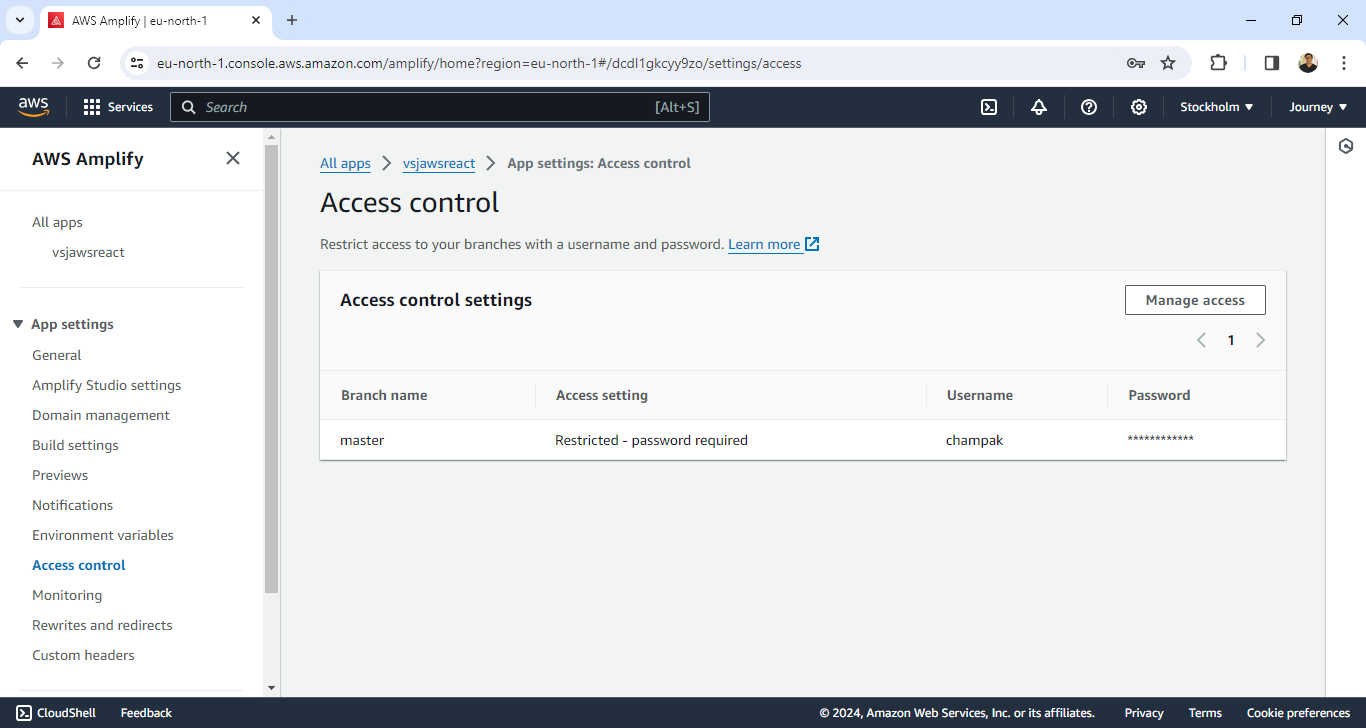Open the Stockholm region dropdown
The width and height of the screenshot is (1366, 728).
click(x=1217, y=107)
